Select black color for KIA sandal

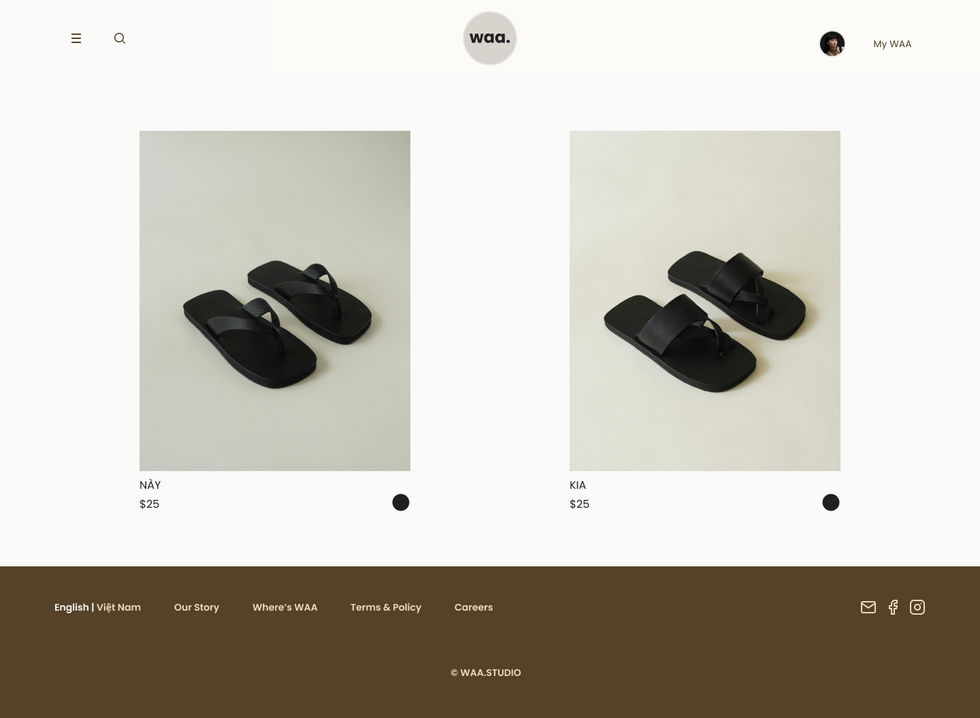point(831,502)
